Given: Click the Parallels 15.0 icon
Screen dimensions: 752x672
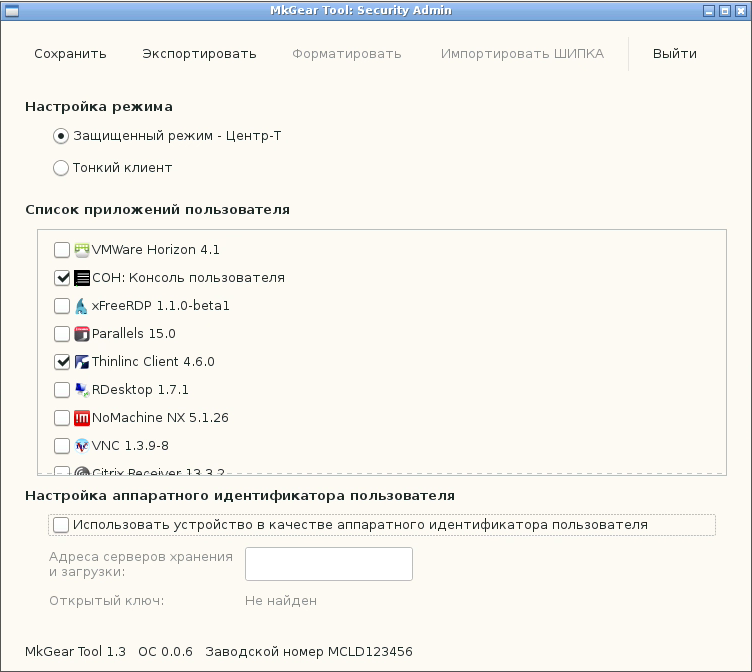Looking at the screenshot, I should point(82,334).
